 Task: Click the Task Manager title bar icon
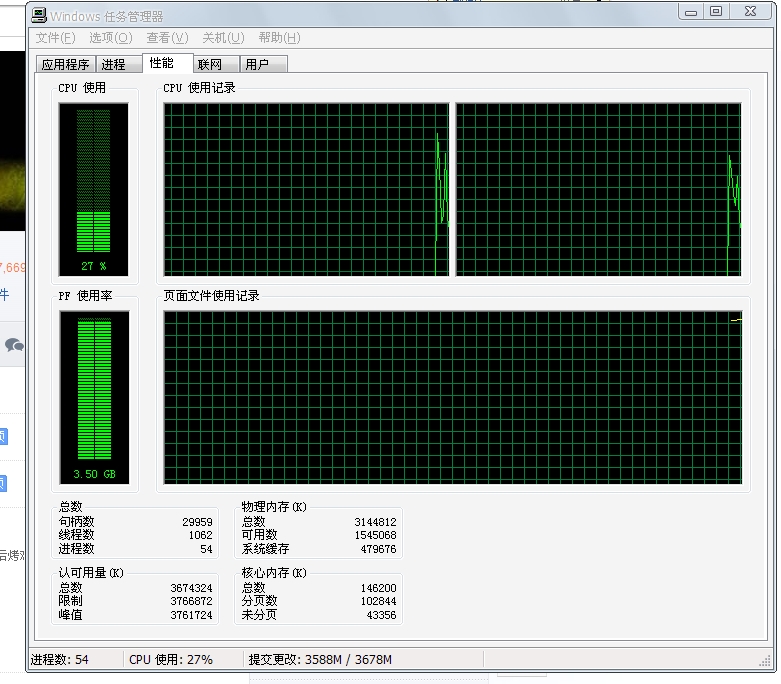(39, 15)
